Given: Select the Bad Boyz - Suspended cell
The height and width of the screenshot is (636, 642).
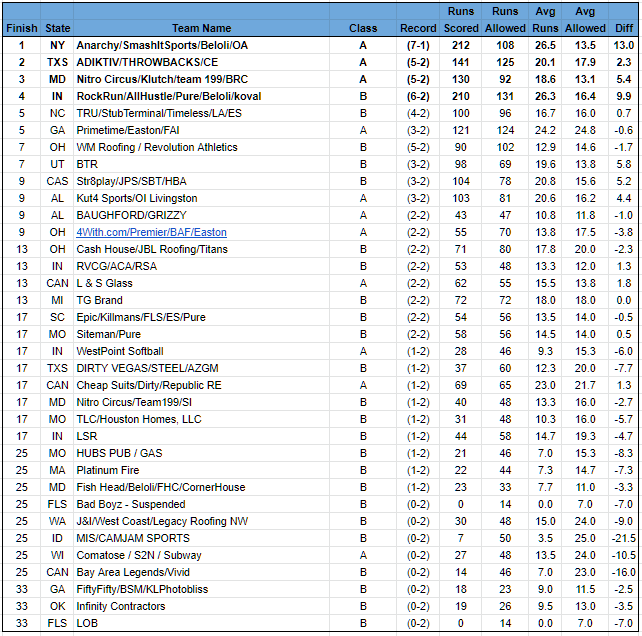Looking at the screenshot, I should click(201, 504).
